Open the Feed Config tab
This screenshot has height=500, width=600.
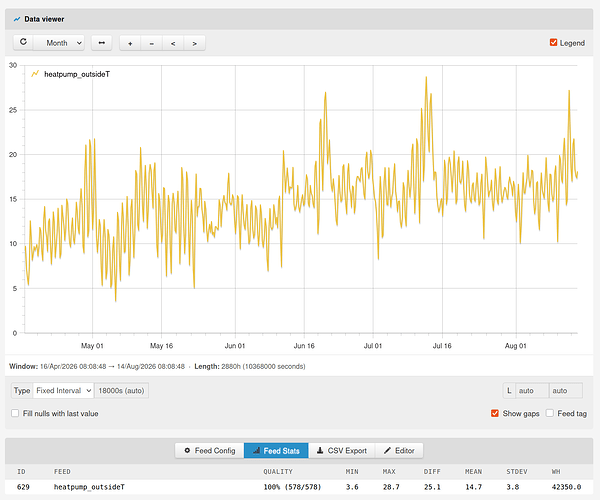pyautogui.click(x=210, y=451)
